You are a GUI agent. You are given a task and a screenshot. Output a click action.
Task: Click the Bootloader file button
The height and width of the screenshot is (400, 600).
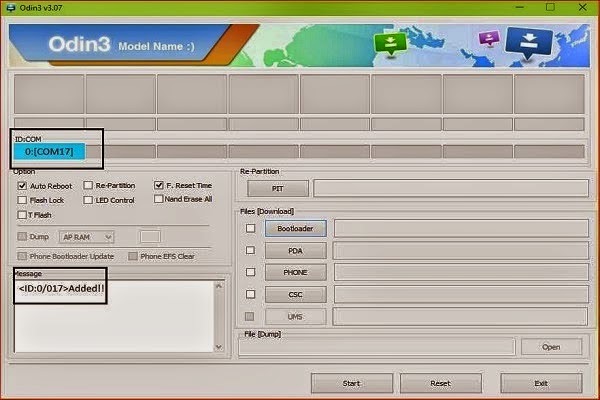[x=295, y=229]
